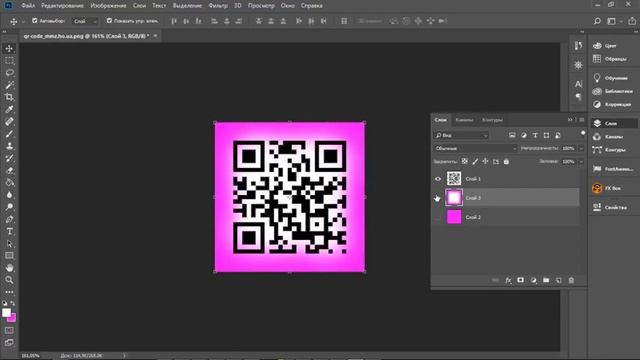Switch to the Контуры tab
640x360 pixels.
coord(492,120)
